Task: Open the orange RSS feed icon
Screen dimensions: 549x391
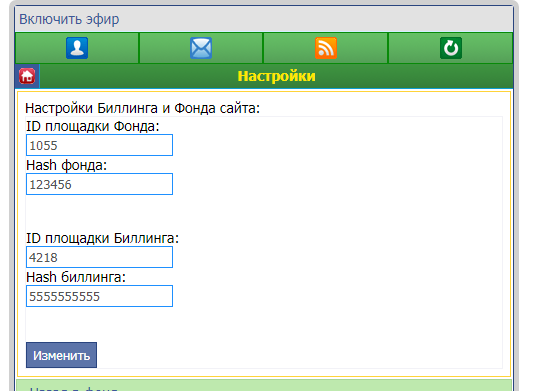Action: pos(326,48)
